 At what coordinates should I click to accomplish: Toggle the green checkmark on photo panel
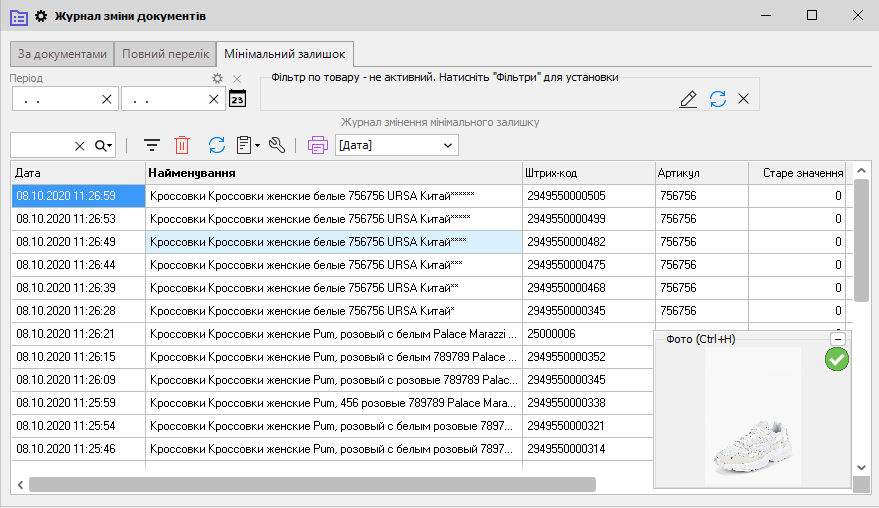coord(836,359)
